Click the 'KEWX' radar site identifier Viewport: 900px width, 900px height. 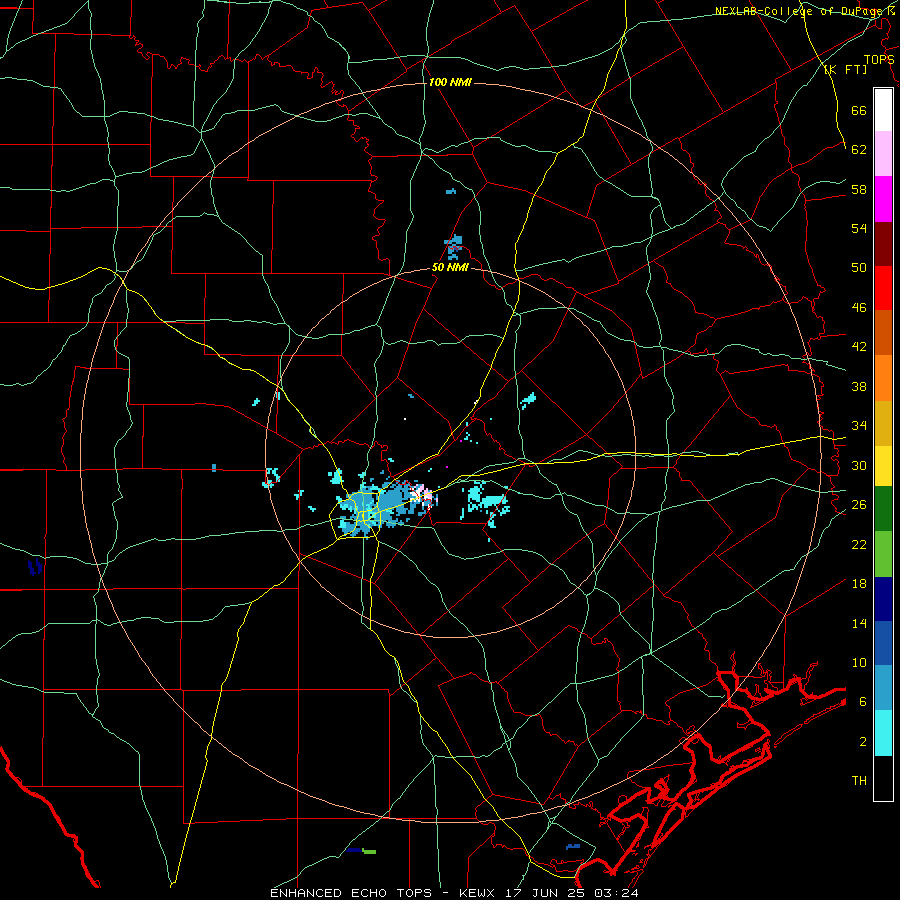coord(479,893)
